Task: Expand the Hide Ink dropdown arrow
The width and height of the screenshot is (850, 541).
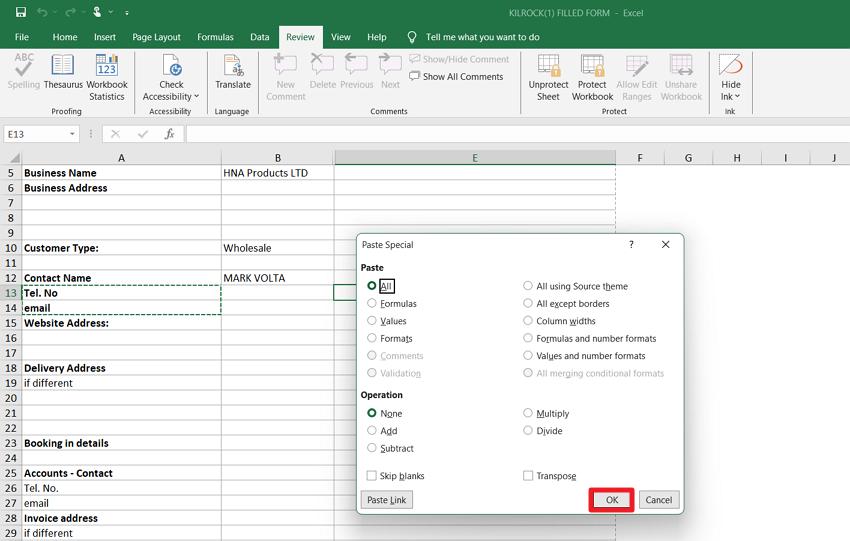Action: point(737,96)
